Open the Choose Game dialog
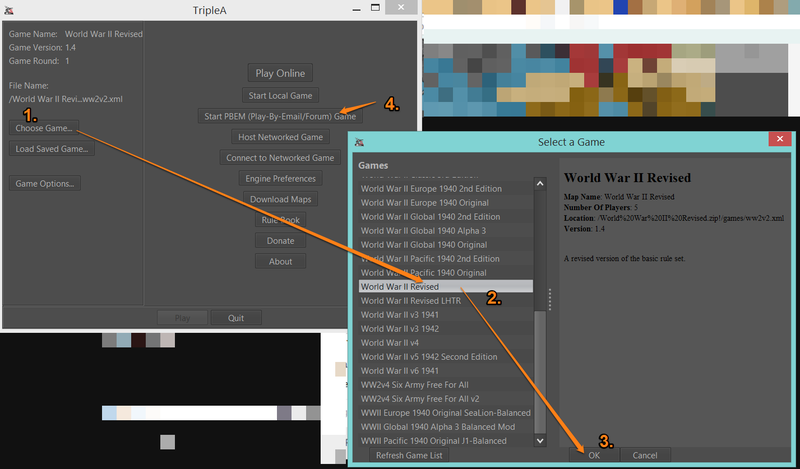The width and height of the screenshot is (800, 469). point(44,128)
